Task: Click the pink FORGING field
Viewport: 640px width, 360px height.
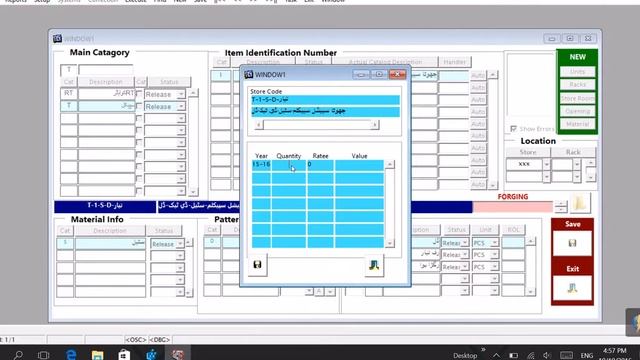Action: pos(513,207)
